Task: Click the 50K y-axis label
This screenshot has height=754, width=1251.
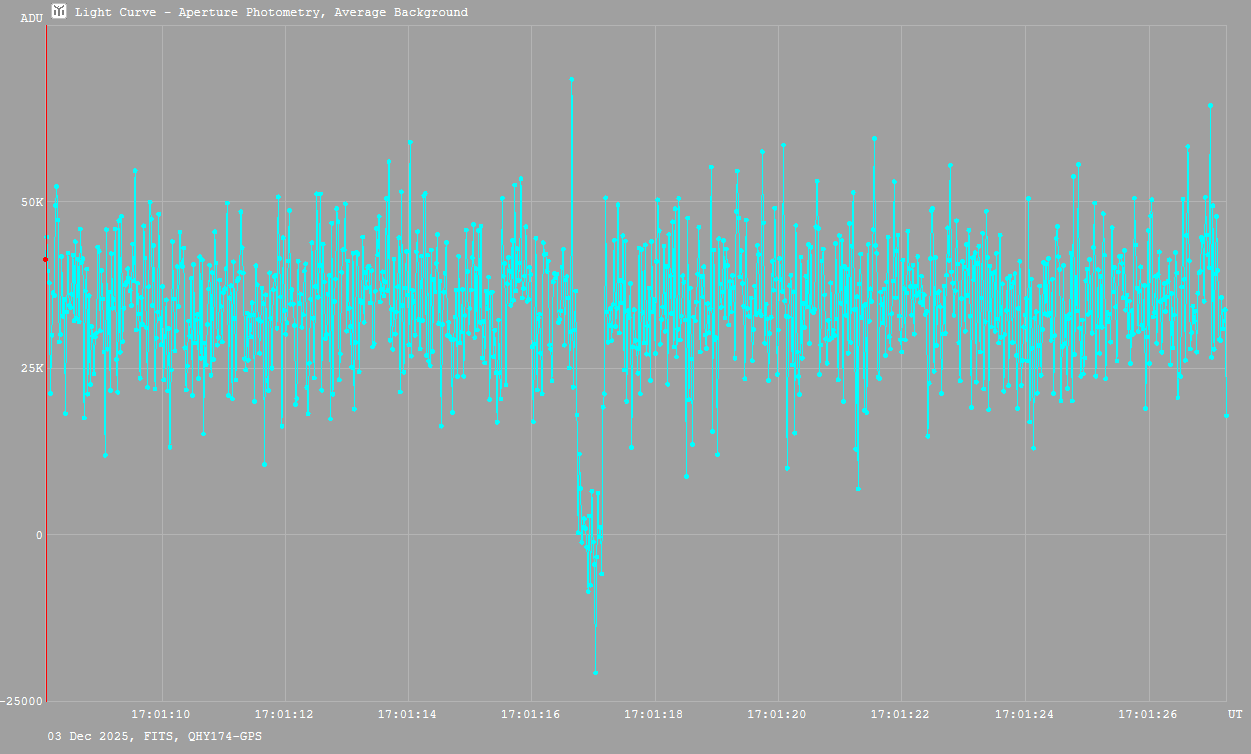Action: (x=32, y=202)
